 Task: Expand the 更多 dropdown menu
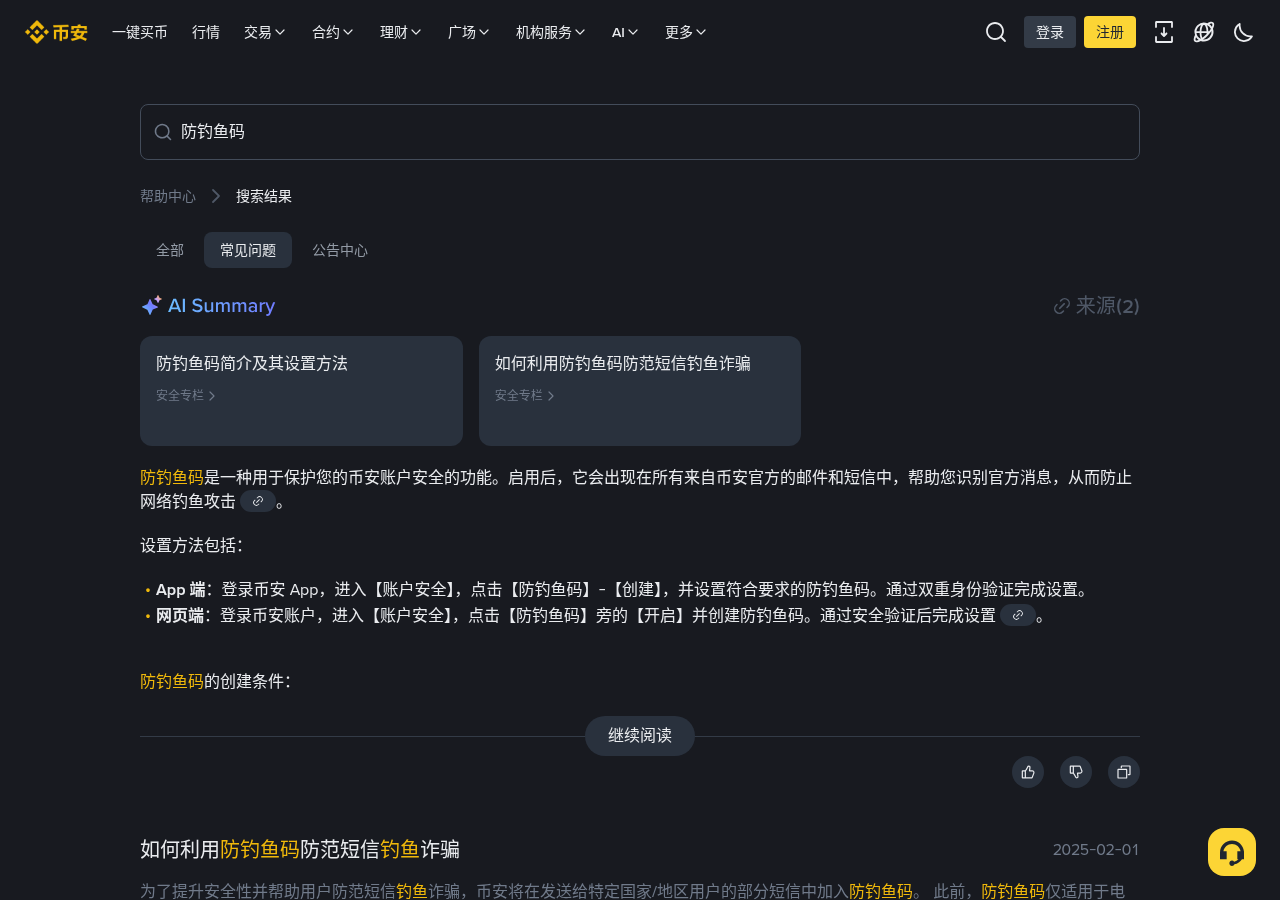tap(686, 32)
